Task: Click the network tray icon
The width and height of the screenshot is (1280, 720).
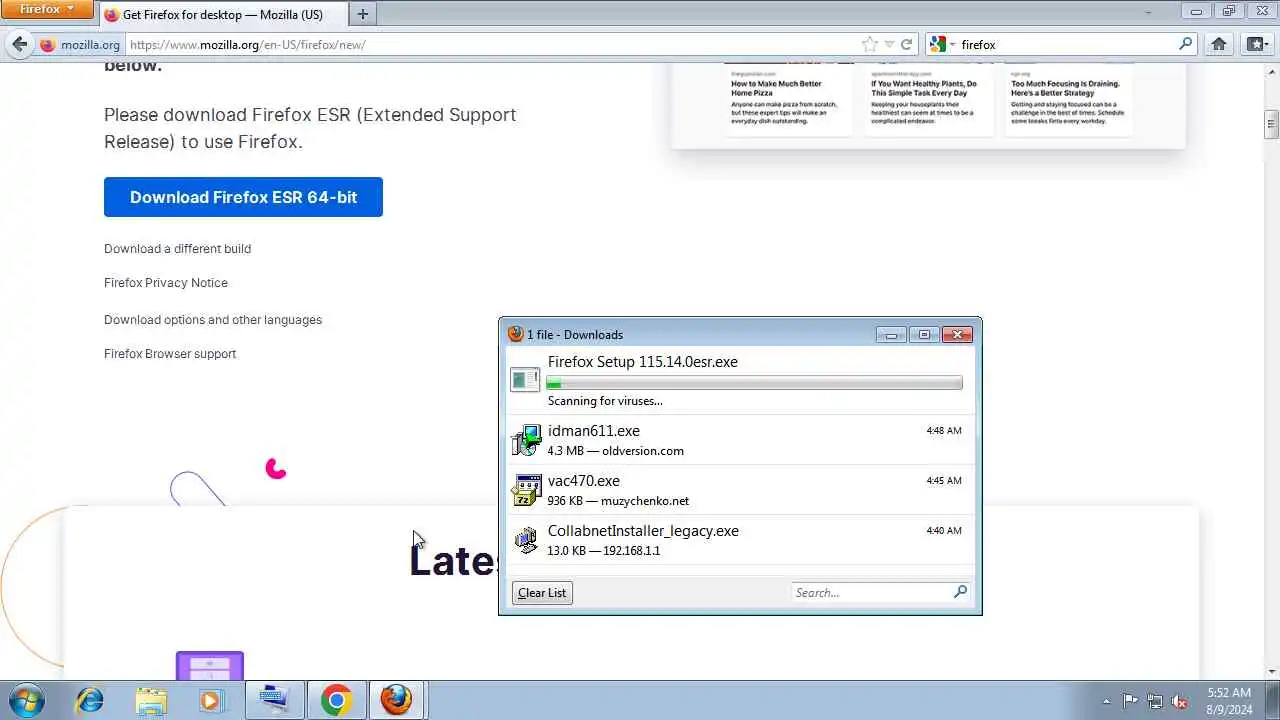Action: click(1155, 701)
